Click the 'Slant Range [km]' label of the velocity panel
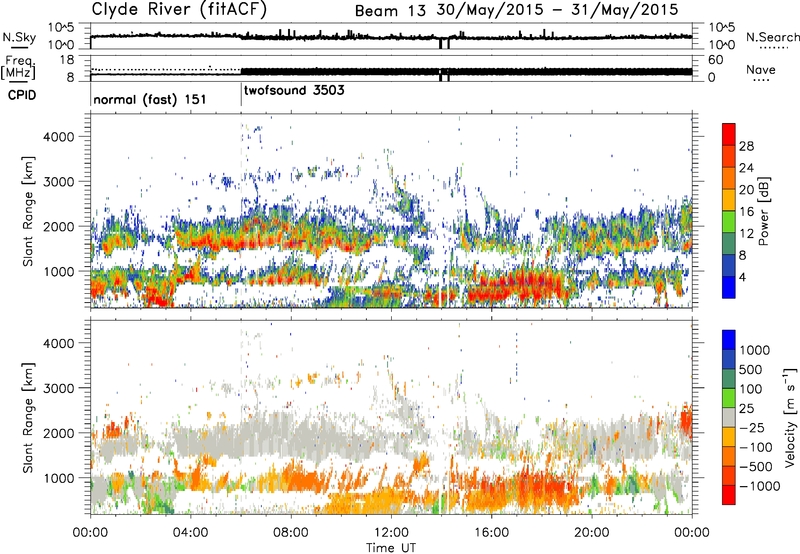This screenshot has height=554, width=800. (29, 417)
